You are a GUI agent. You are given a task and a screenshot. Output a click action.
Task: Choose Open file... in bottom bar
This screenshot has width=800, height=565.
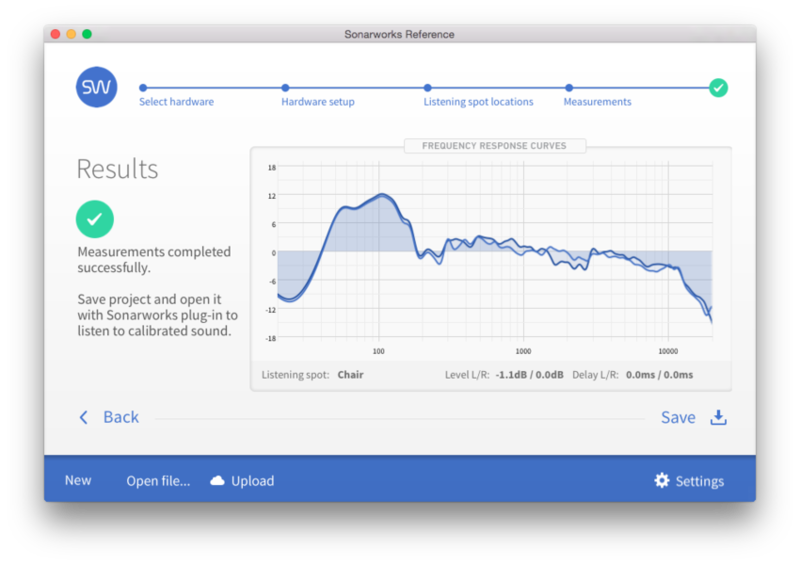pos(158,481)
